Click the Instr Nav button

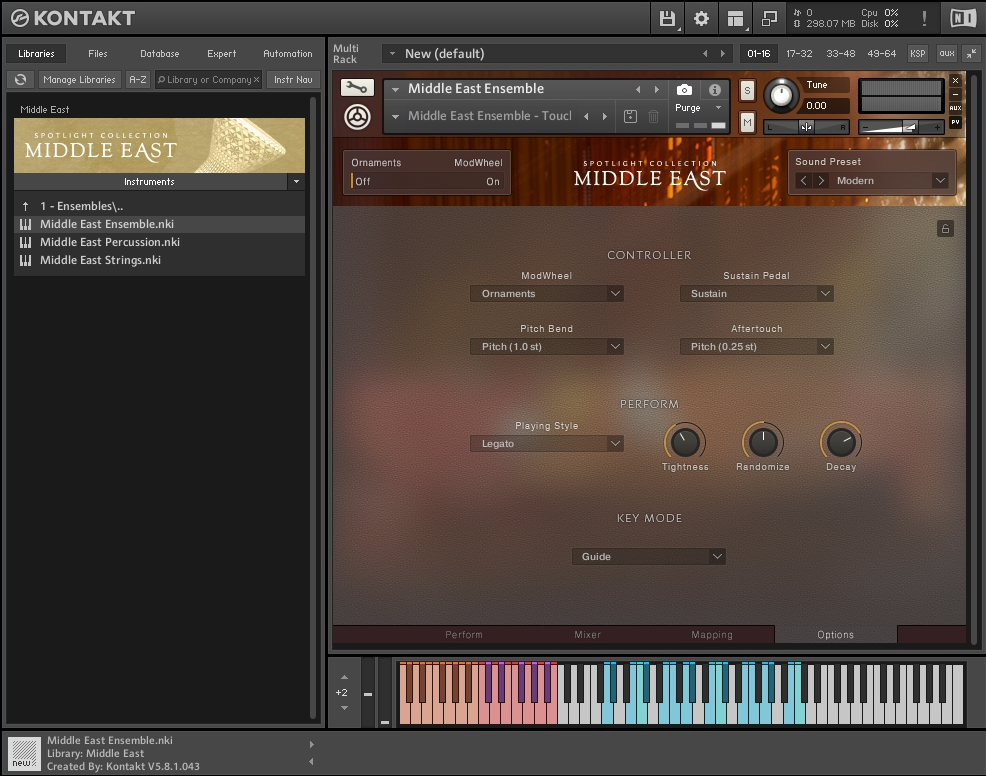click(293, 80)
